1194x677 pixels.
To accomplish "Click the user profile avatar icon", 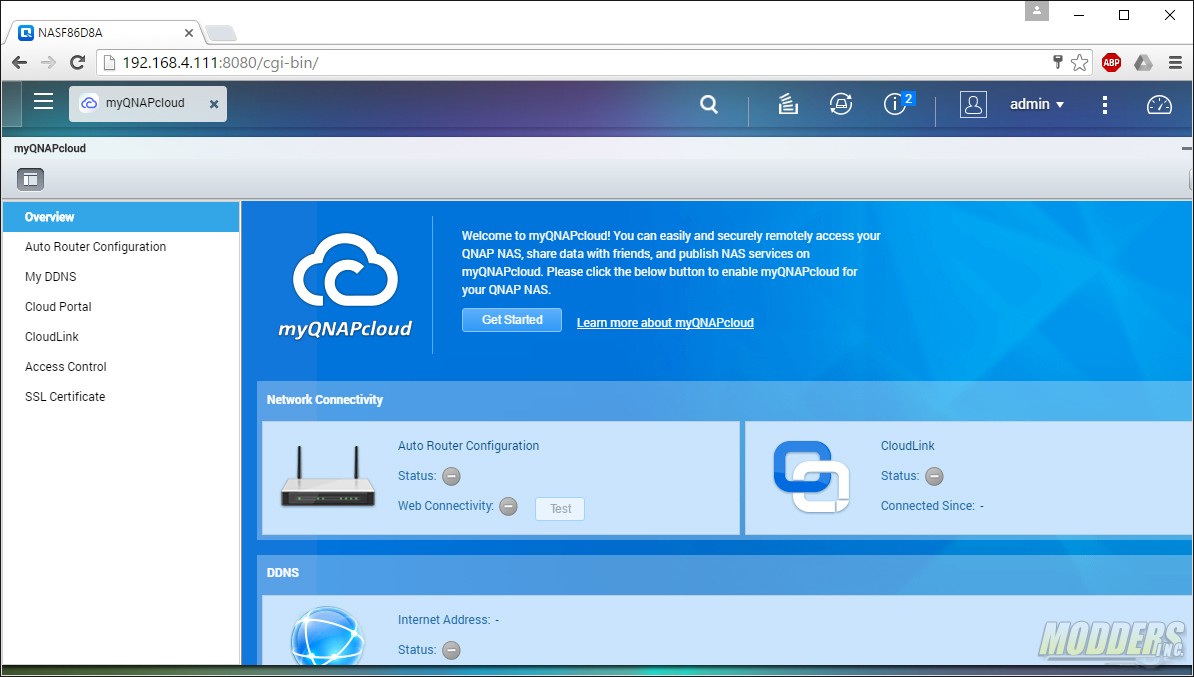I will click(973, 104).
